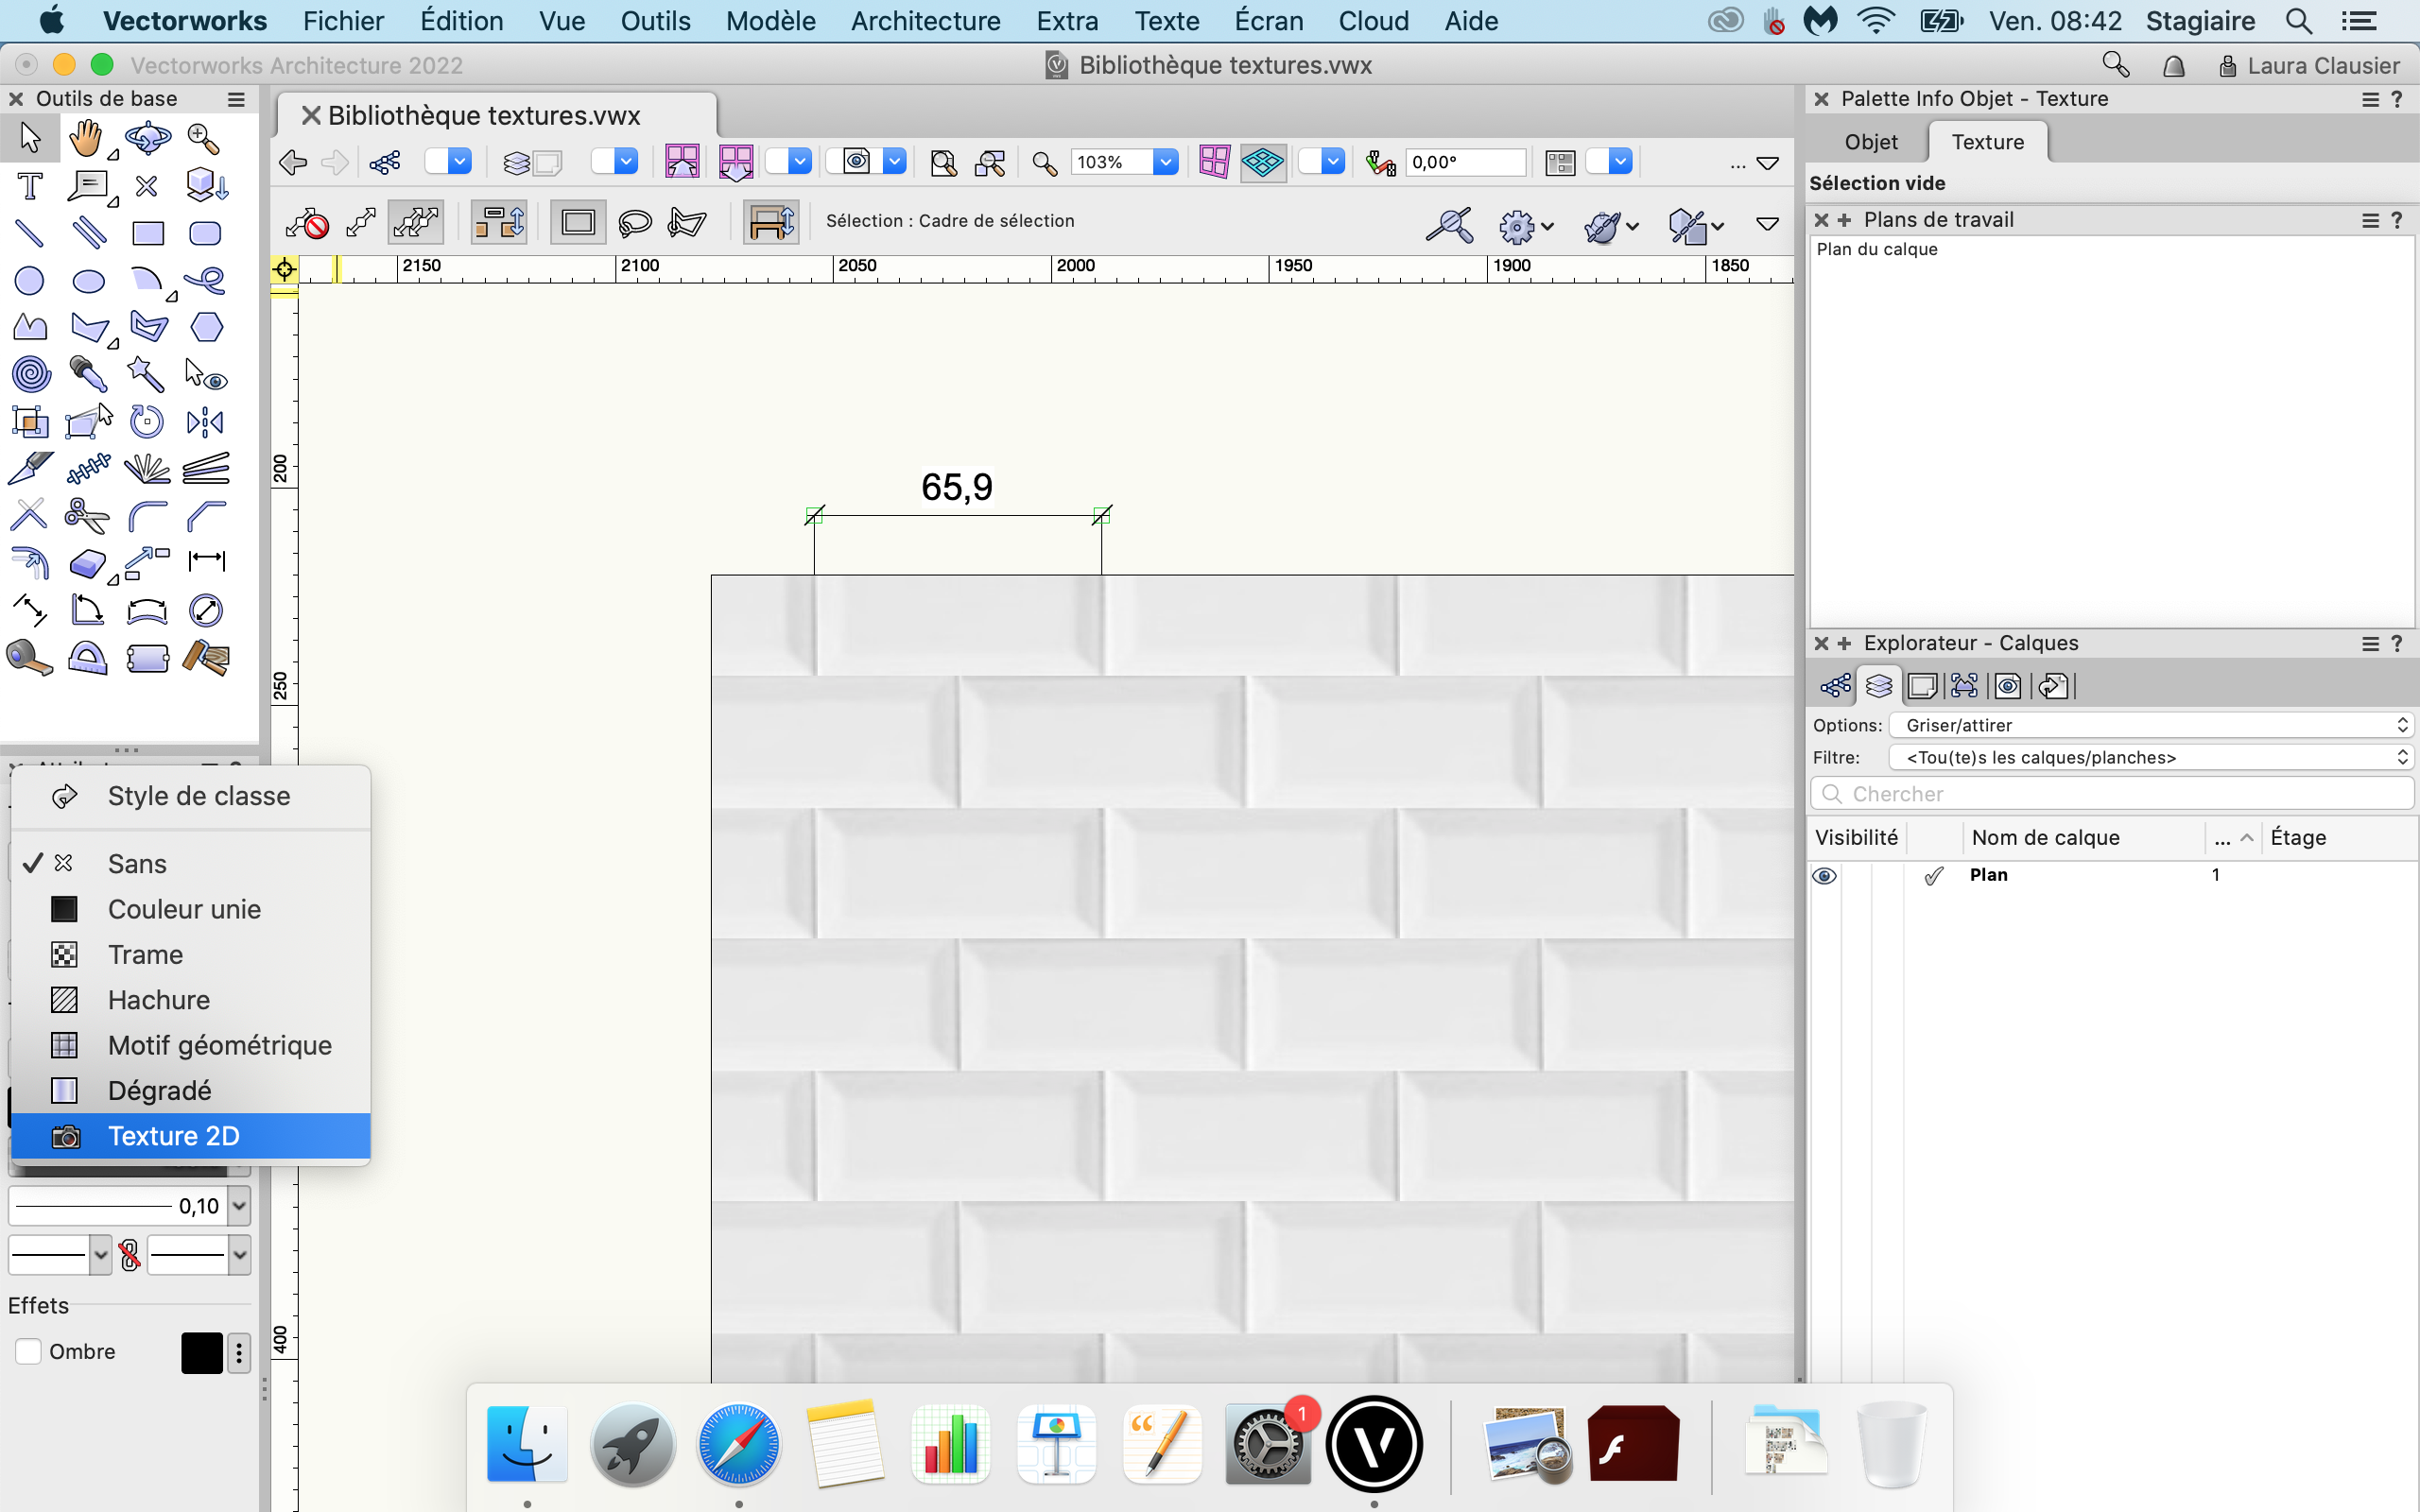
Task: Change the shadow color swatch
Action: (x=203, y=1352)
